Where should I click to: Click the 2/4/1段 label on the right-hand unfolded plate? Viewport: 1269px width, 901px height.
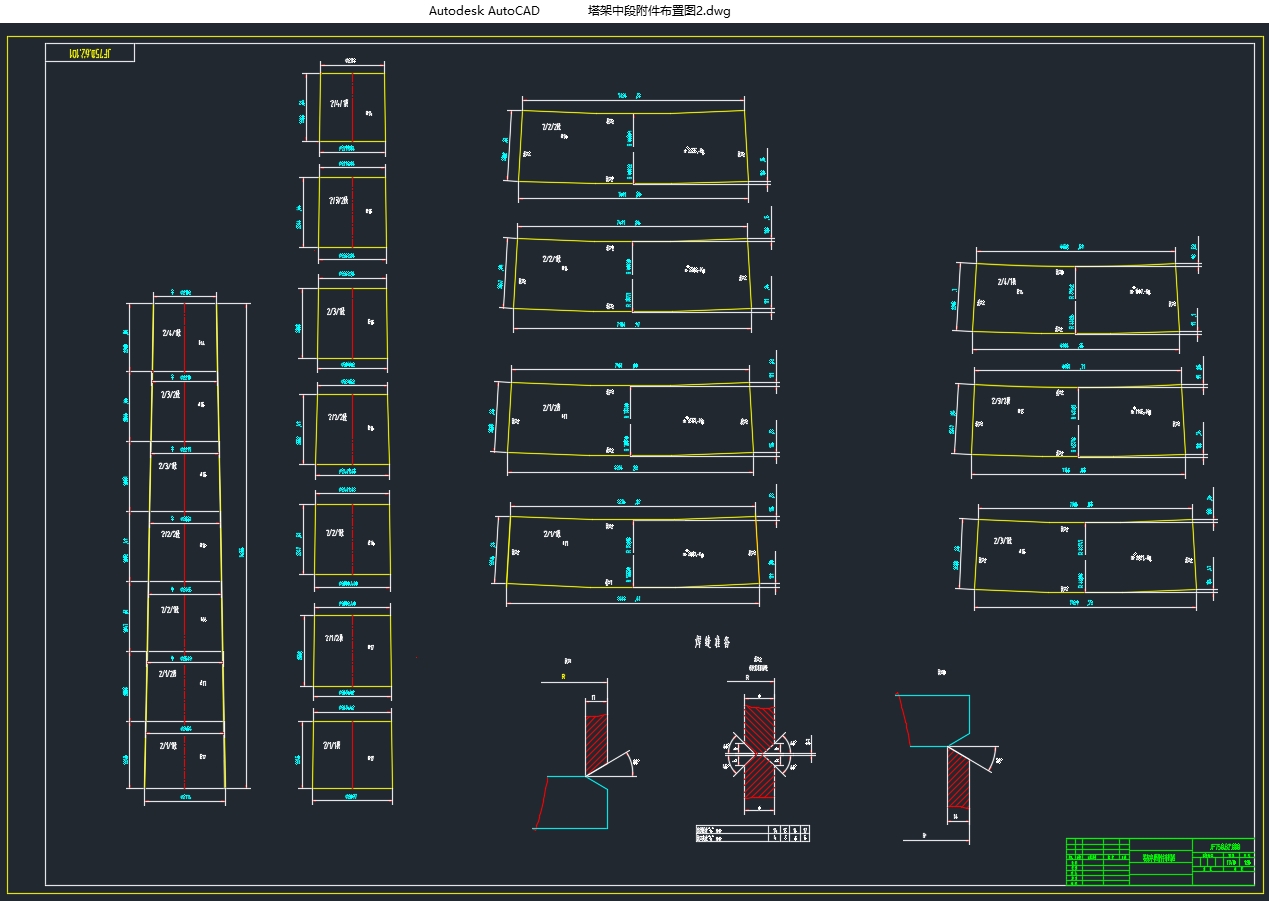[1007, 283]
